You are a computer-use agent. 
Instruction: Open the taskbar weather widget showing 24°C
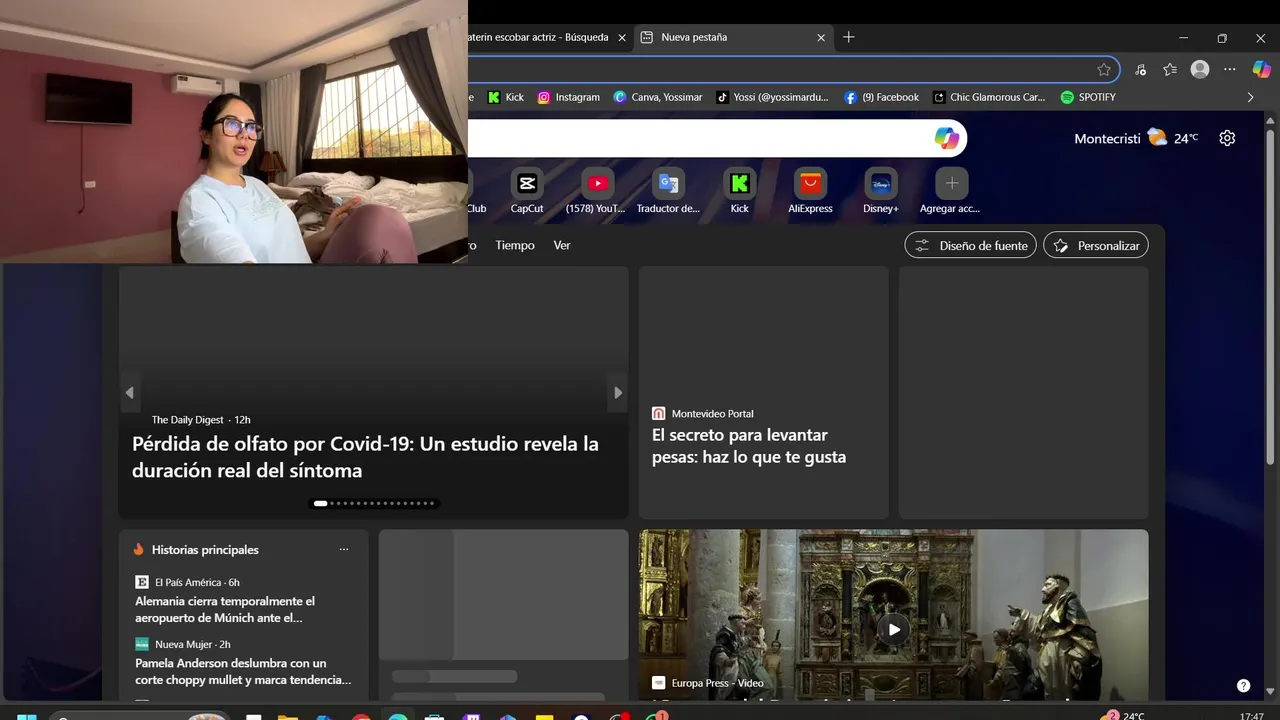pyautogui.click(x=1123, y=715)
